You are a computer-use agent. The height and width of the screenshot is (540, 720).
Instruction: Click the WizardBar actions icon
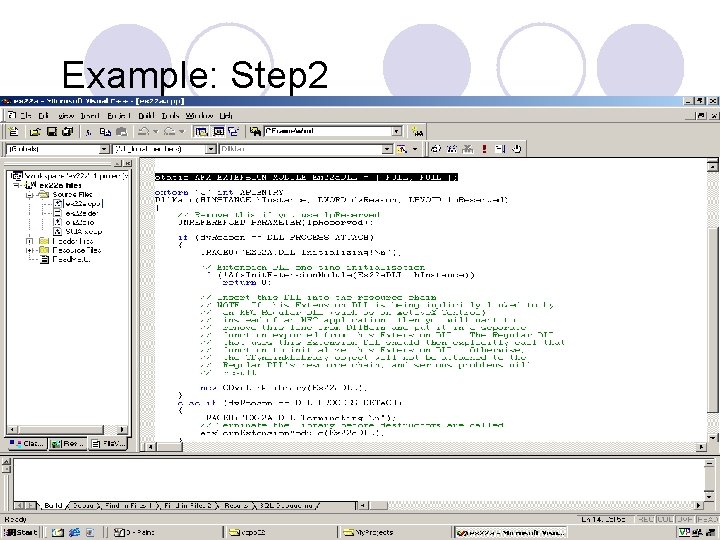[x=402, y=149]
